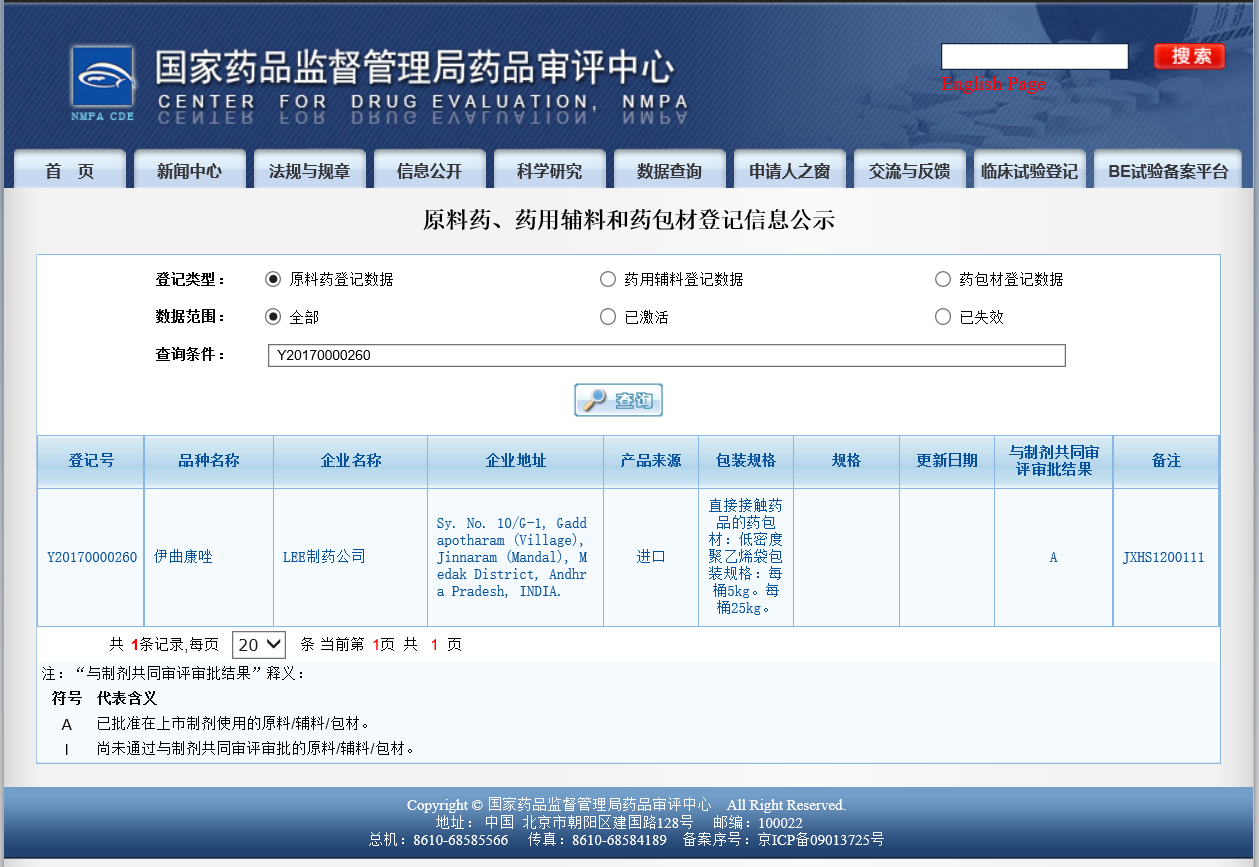
Task: Switch to the 首页 navigation tab
Action: [x=69, y=169]
